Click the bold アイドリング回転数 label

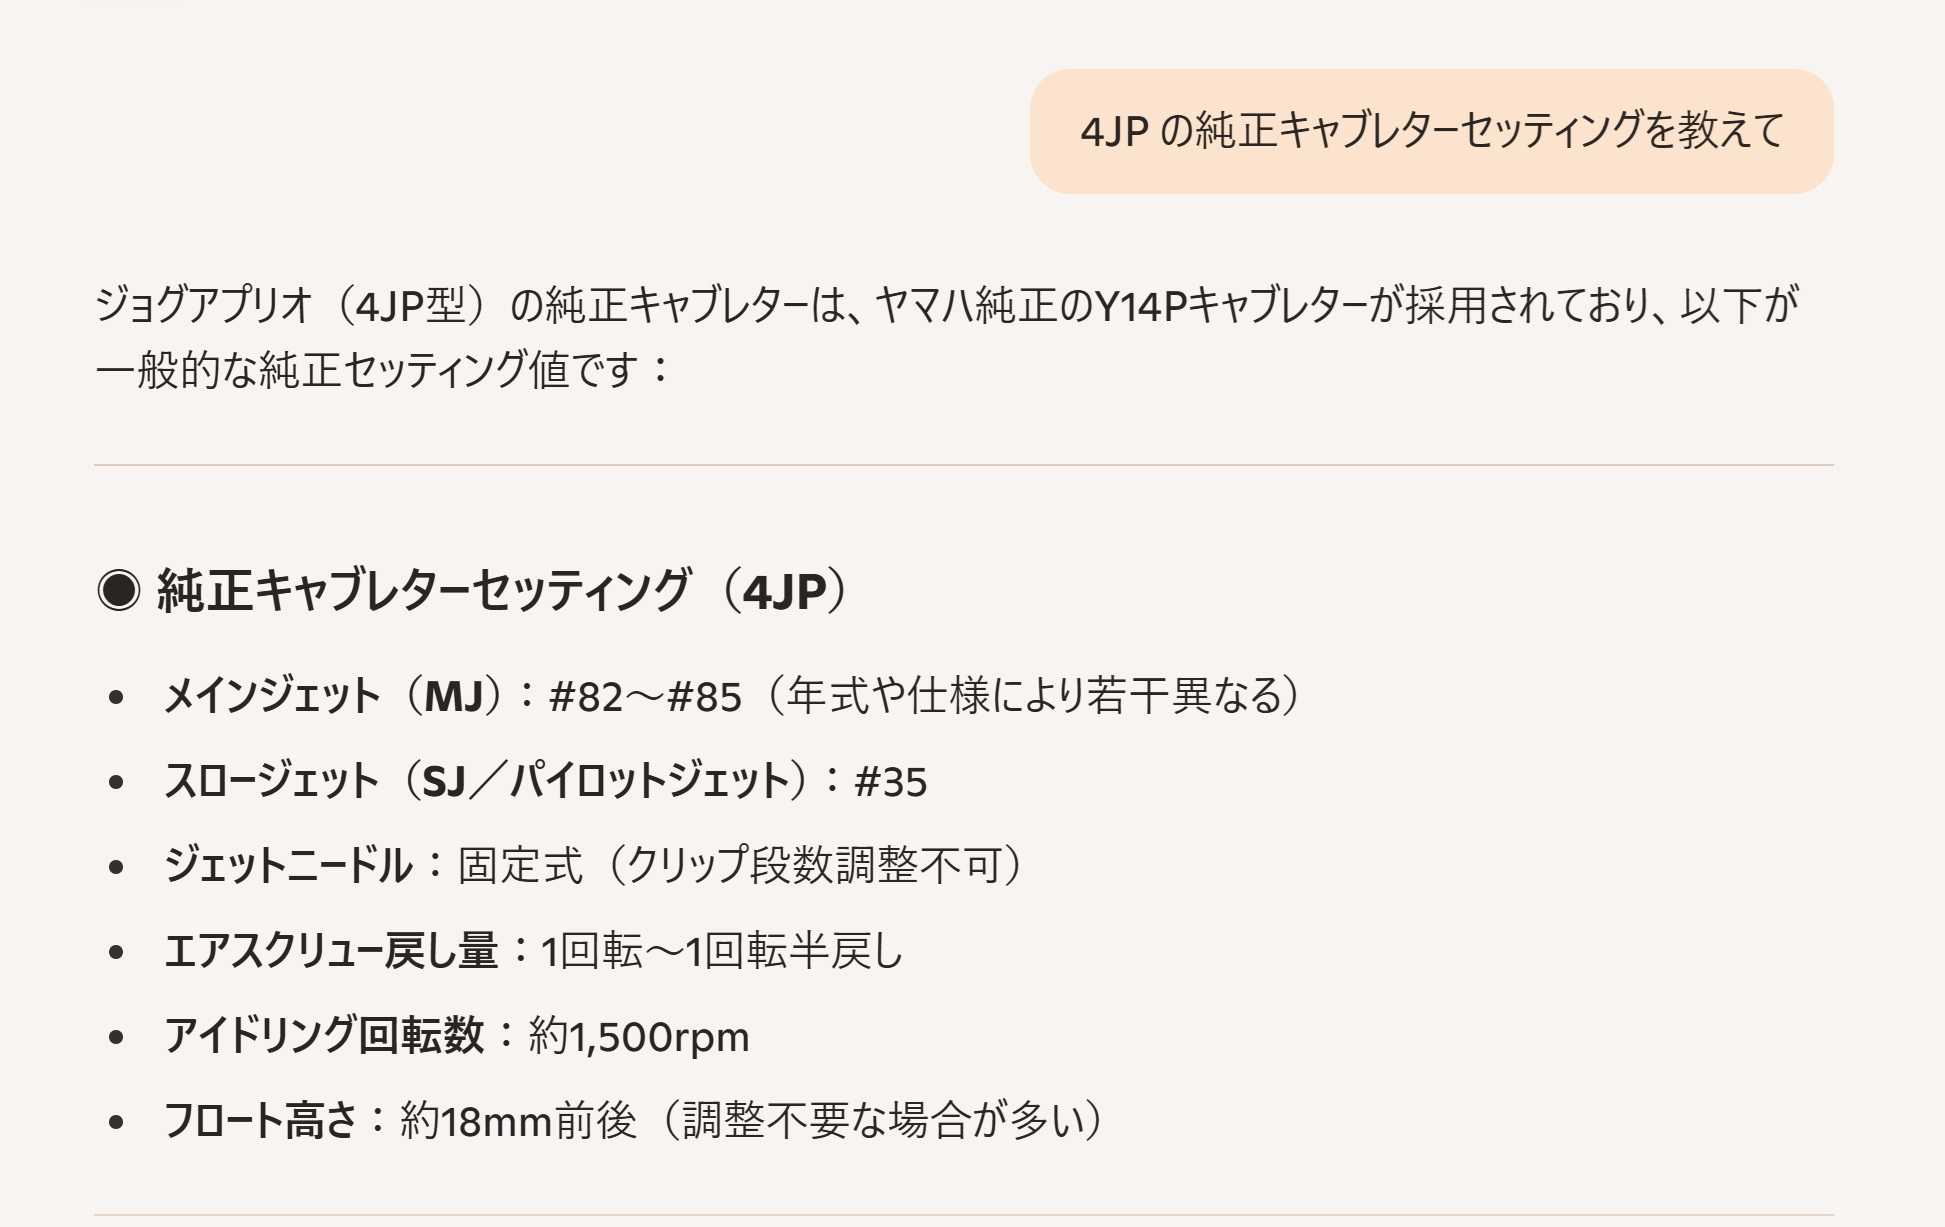(324, 1036)
